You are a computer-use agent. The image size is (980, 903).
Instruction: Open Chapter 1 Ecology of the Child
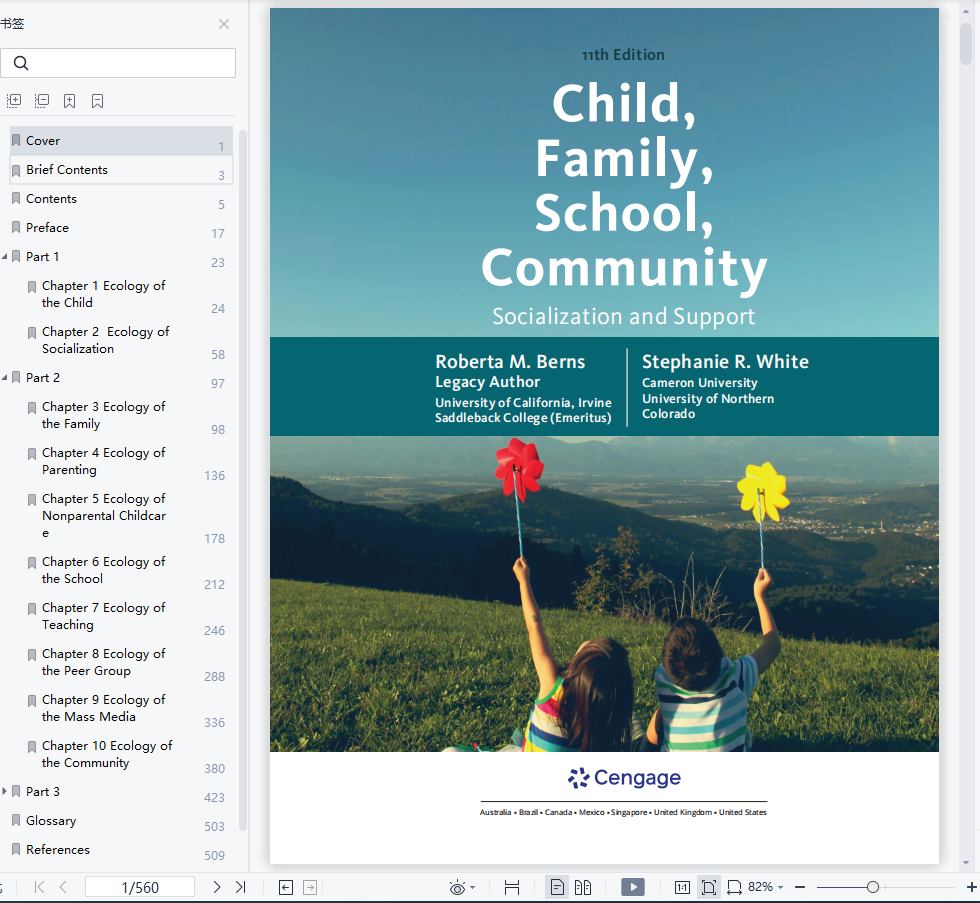(x=103, y=294)
